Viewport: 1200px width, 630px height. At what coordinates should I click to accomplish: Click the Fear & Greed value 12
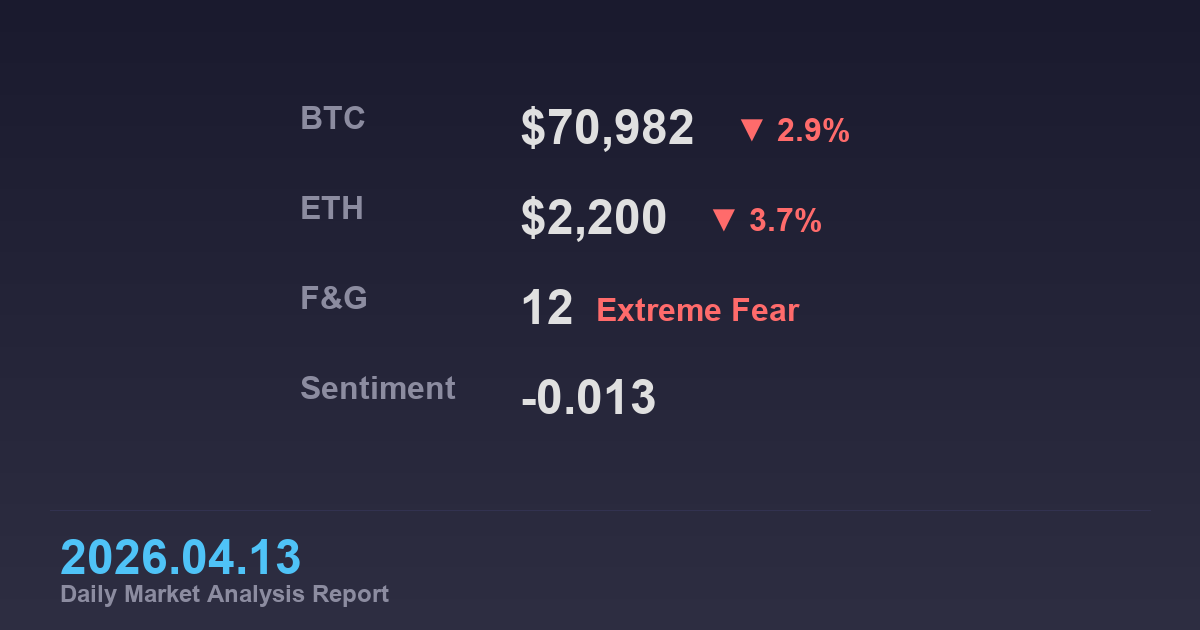547,308
